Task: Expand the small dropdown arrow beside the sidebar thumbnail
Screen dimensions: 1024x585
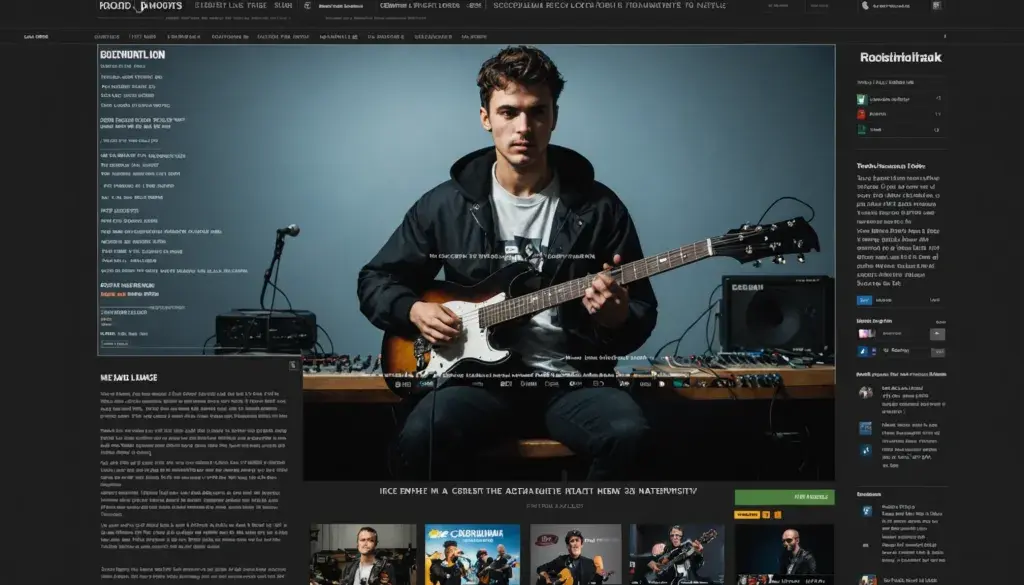Action: tap(938, 334)
